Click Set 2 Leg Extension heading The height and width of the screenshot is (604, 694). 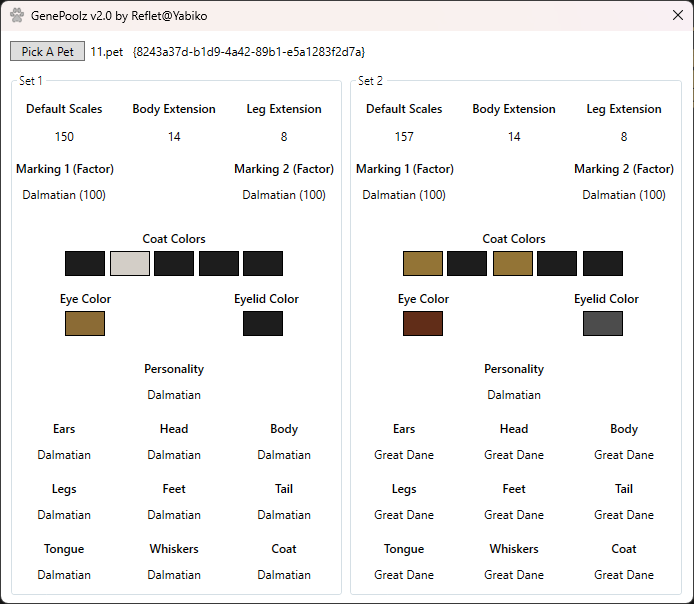point(624,109)
